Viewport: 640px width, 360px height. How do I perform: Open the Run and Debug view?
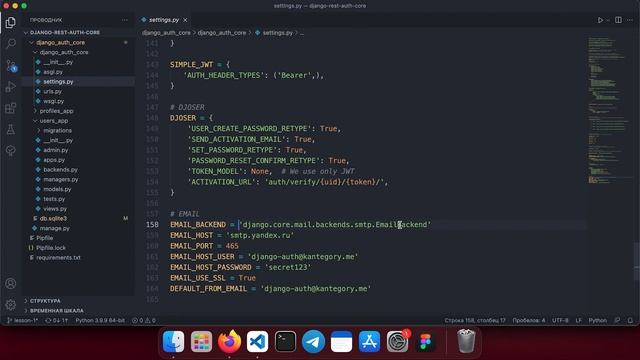(x=11, y=87)
